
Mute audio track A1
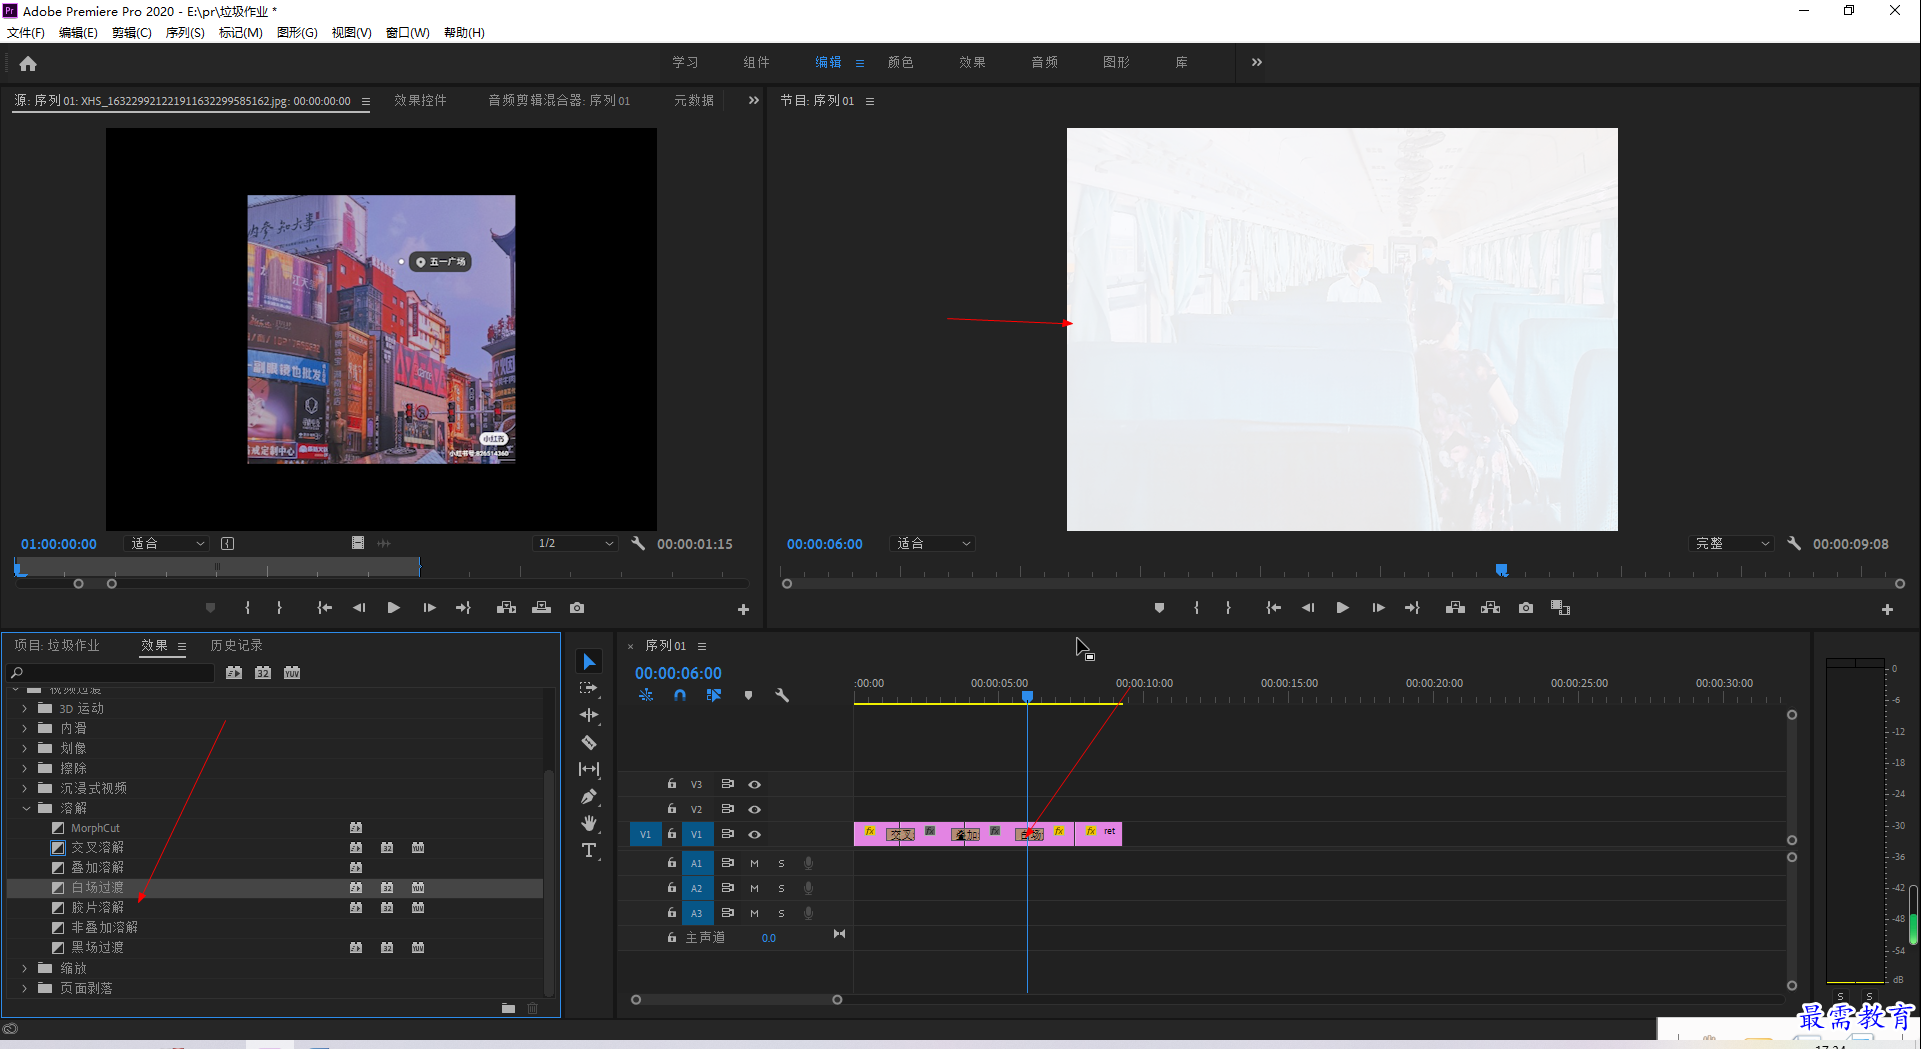[754, 863]
